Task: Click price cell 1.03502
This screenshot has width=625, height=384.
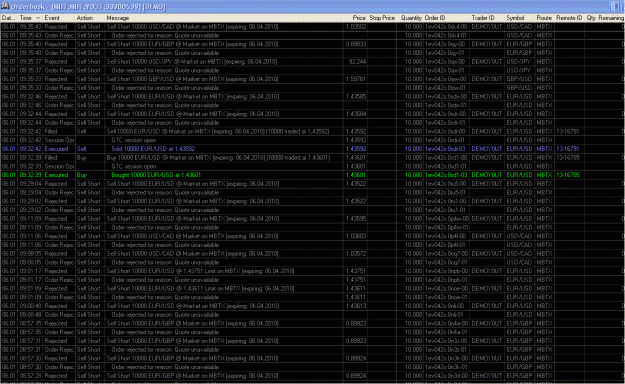Action: pyautogui.click(x=356, y=27)
